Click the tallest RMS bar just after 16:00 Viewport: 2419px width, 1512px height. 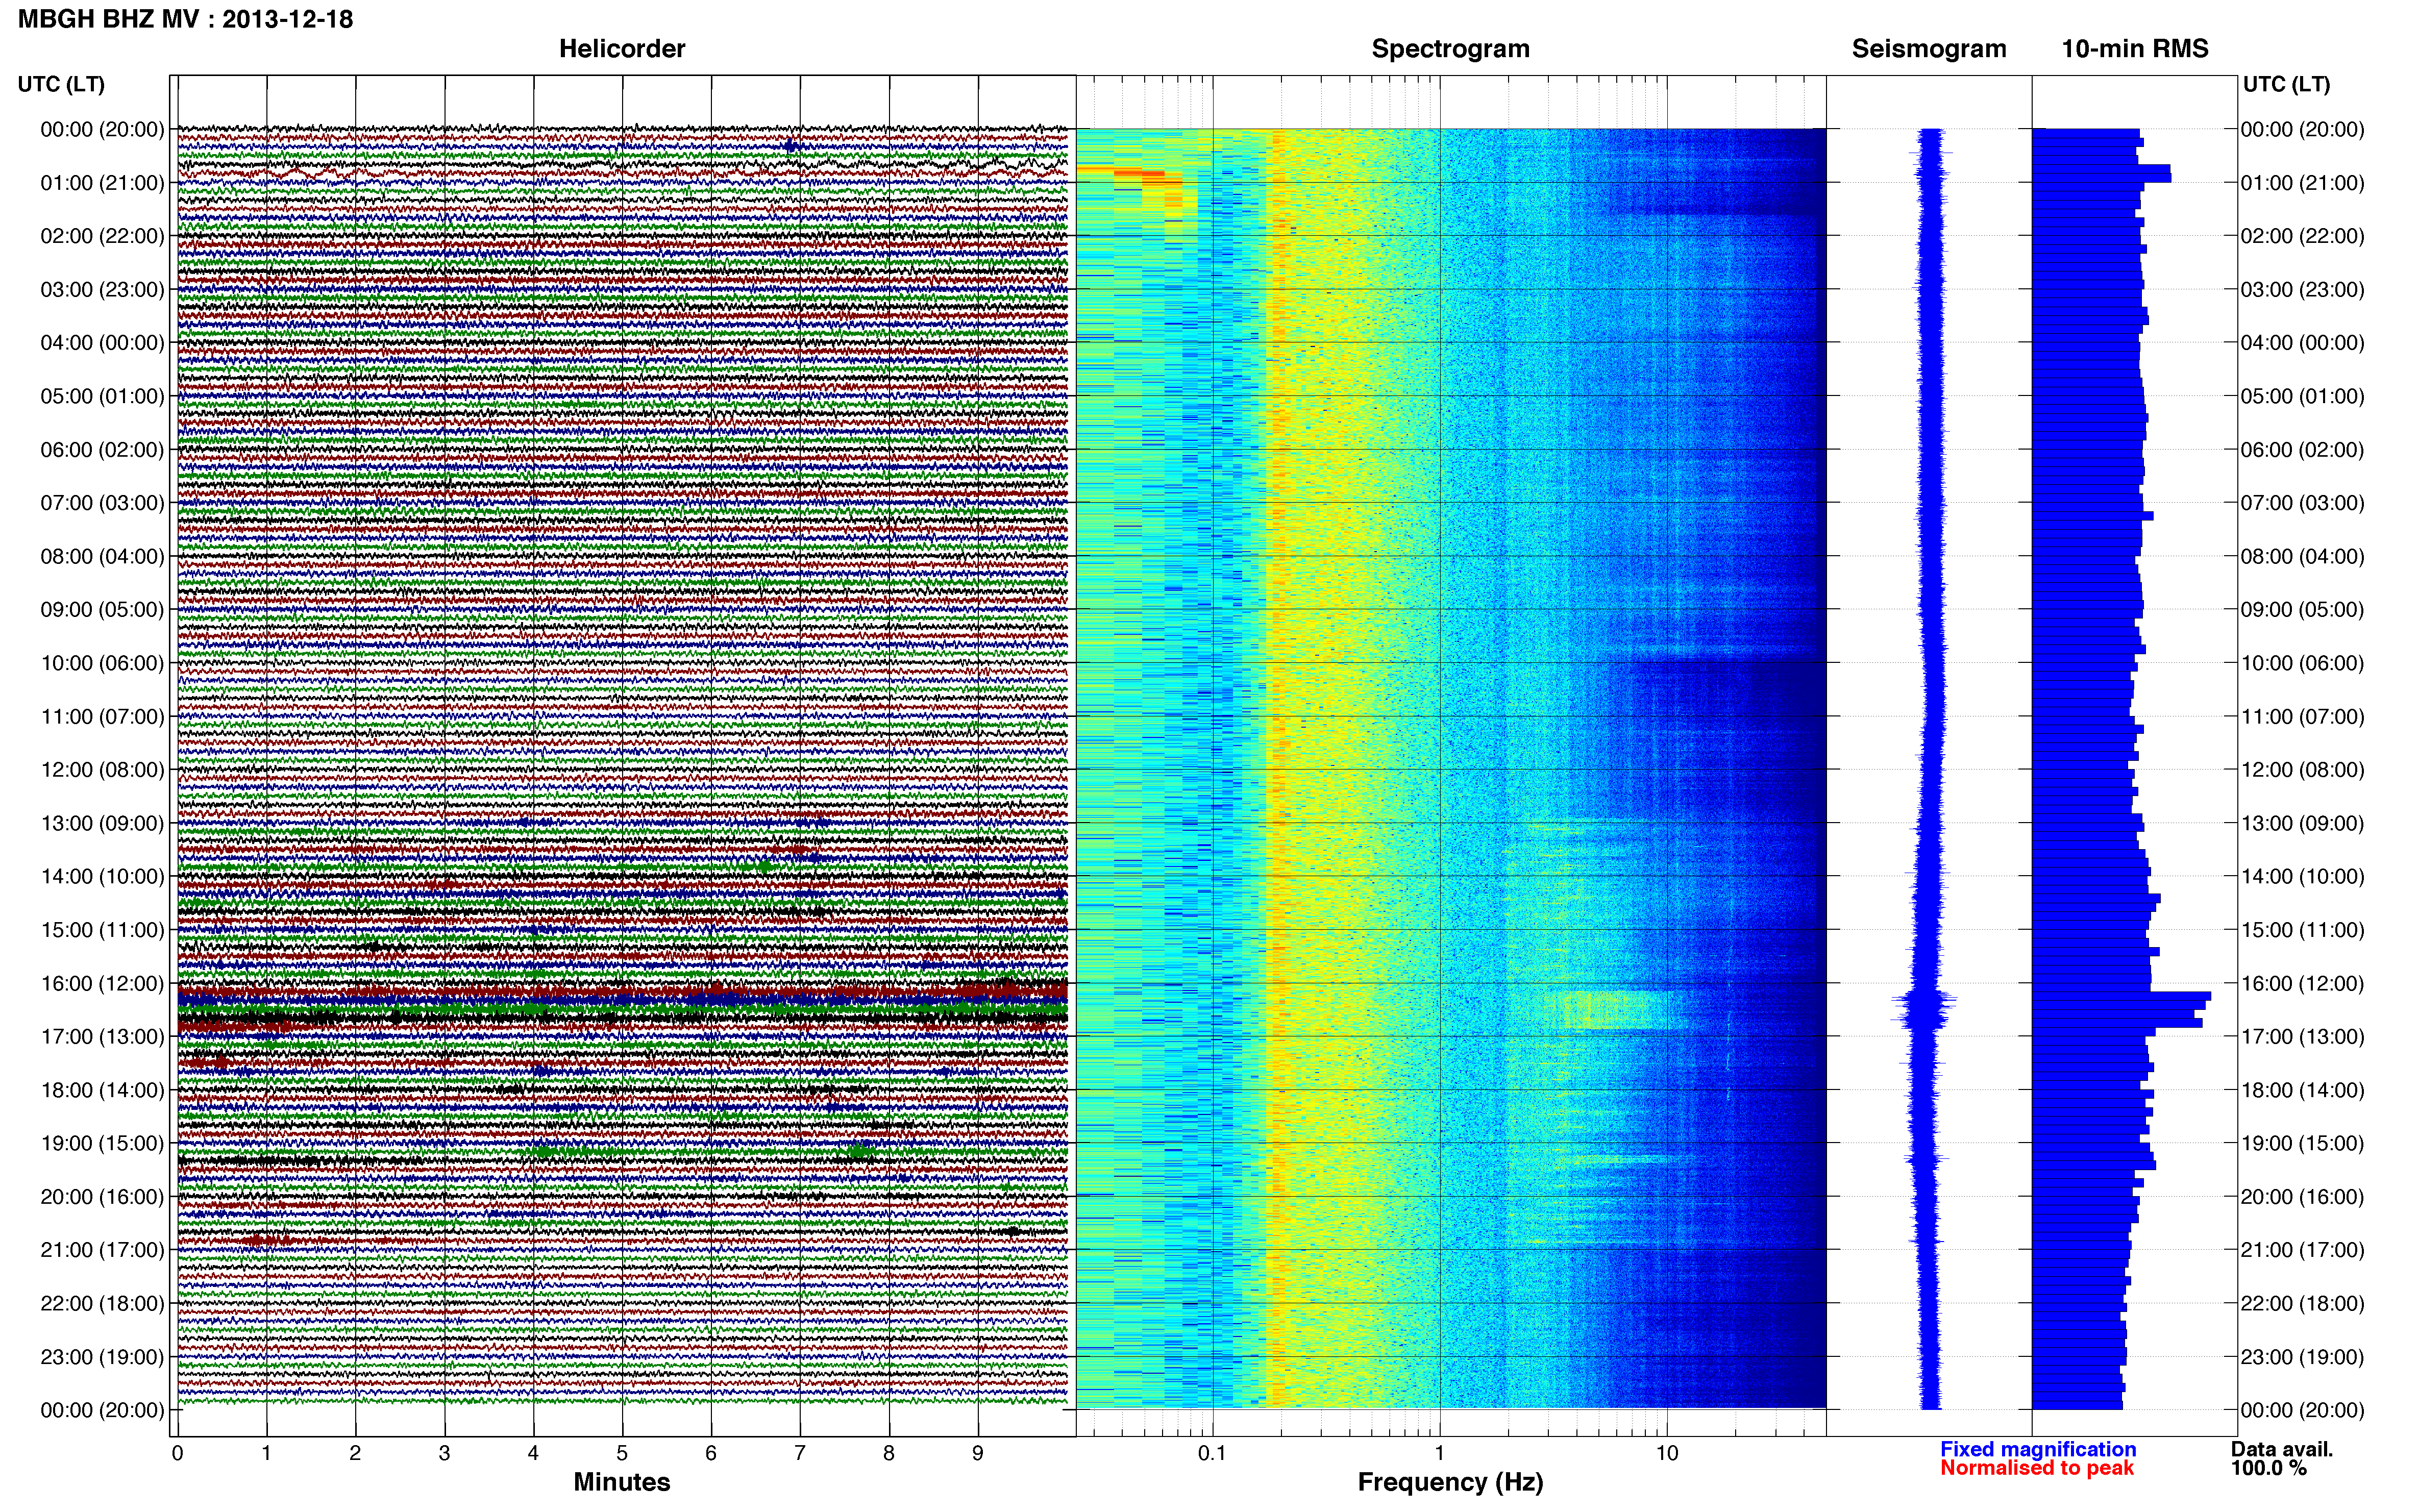point(2121,997)
